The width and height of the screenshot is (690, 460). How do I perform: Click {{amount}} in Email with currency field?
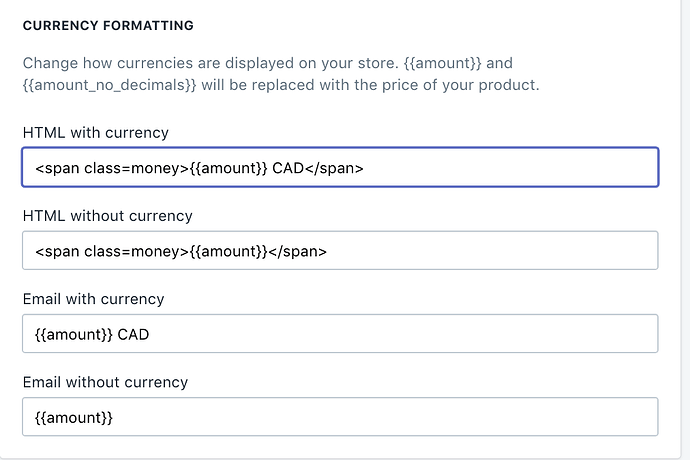pos(74,335)
